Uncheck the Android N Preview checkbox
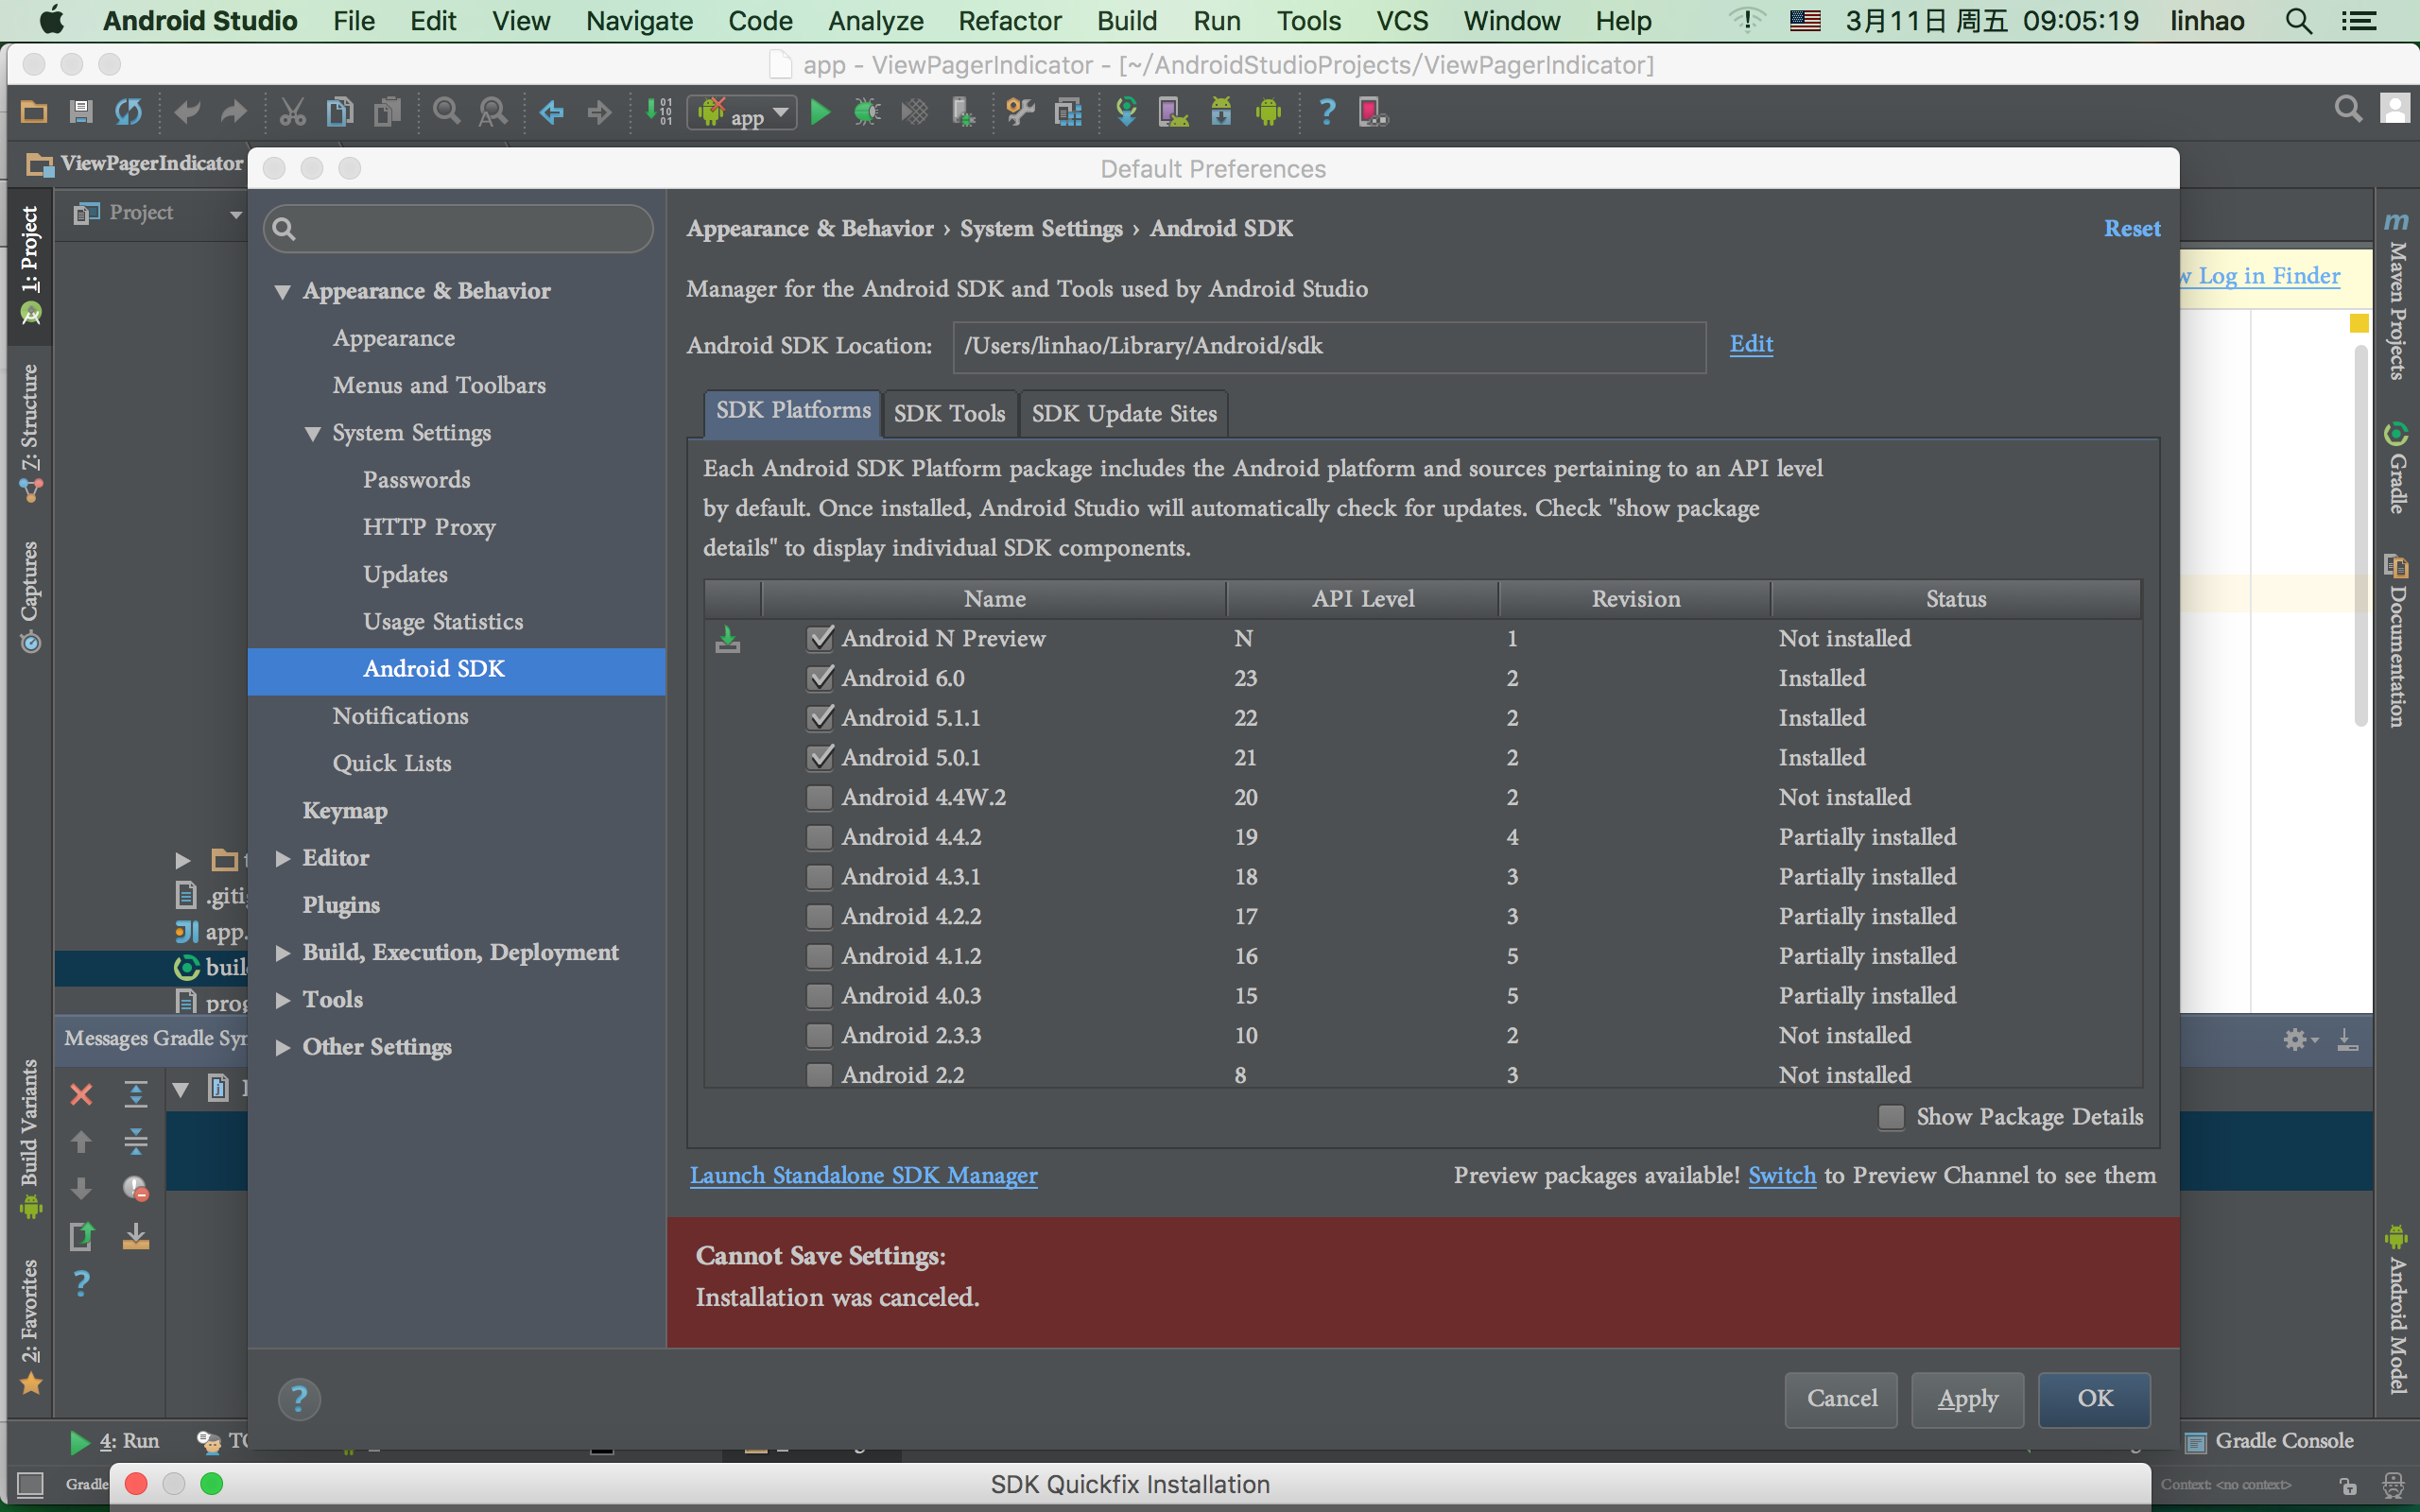Viewport: 2420px width, 1512px height. tap(820, 638)
